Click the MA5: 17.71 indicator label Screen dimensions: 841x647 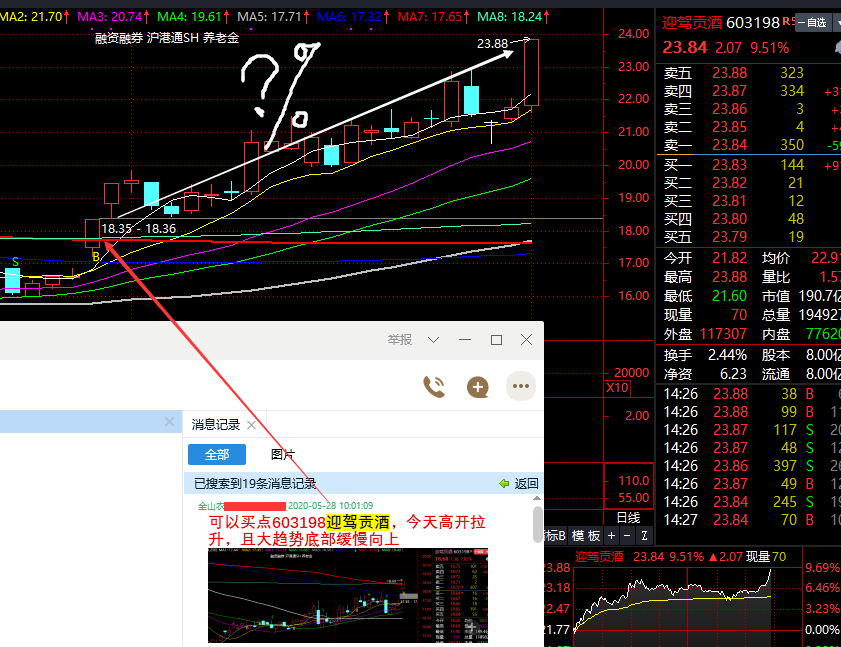click(273, 17)
